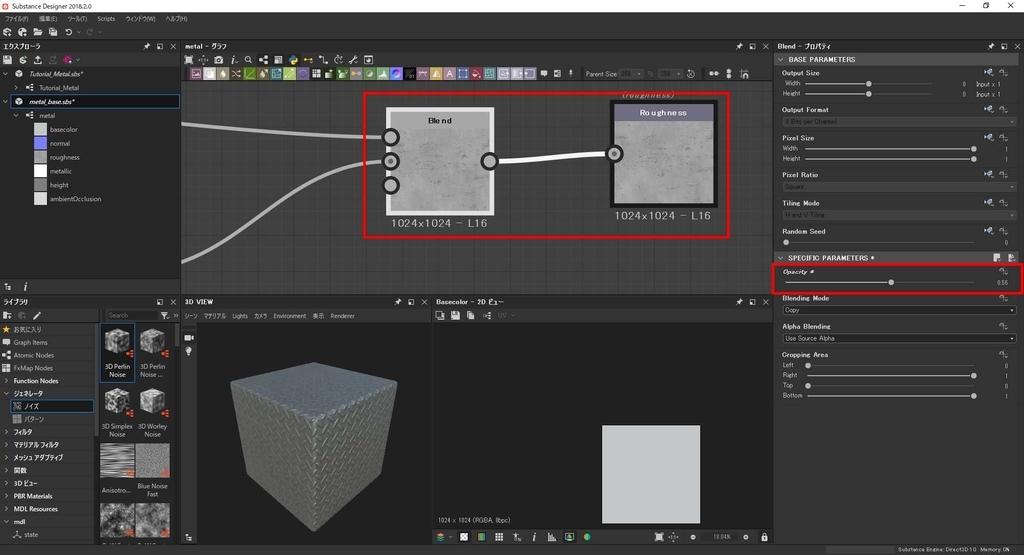Click the Opacity slider handle
The image size is (1024, 555).
tap(891, 282)
